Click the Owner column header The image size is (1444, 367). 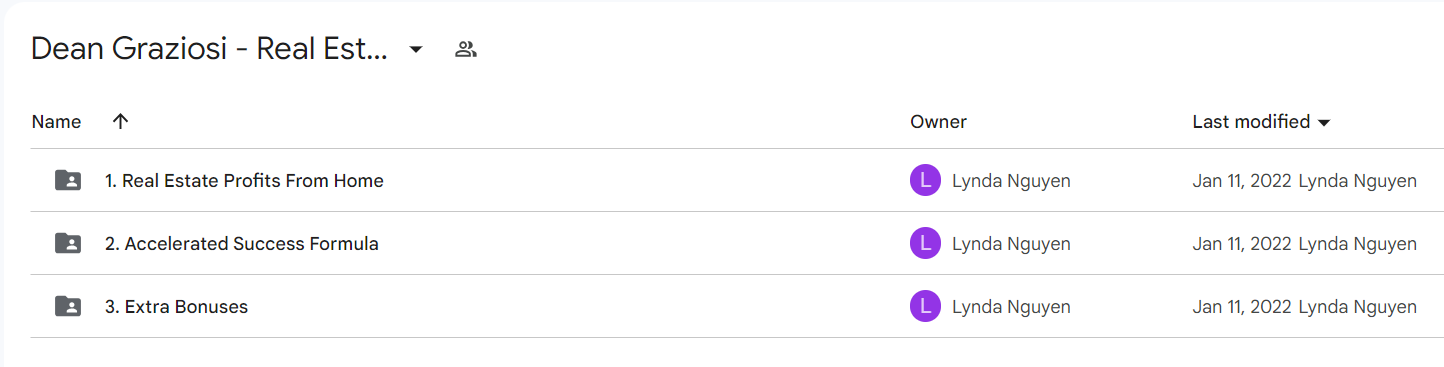[938, 122]
